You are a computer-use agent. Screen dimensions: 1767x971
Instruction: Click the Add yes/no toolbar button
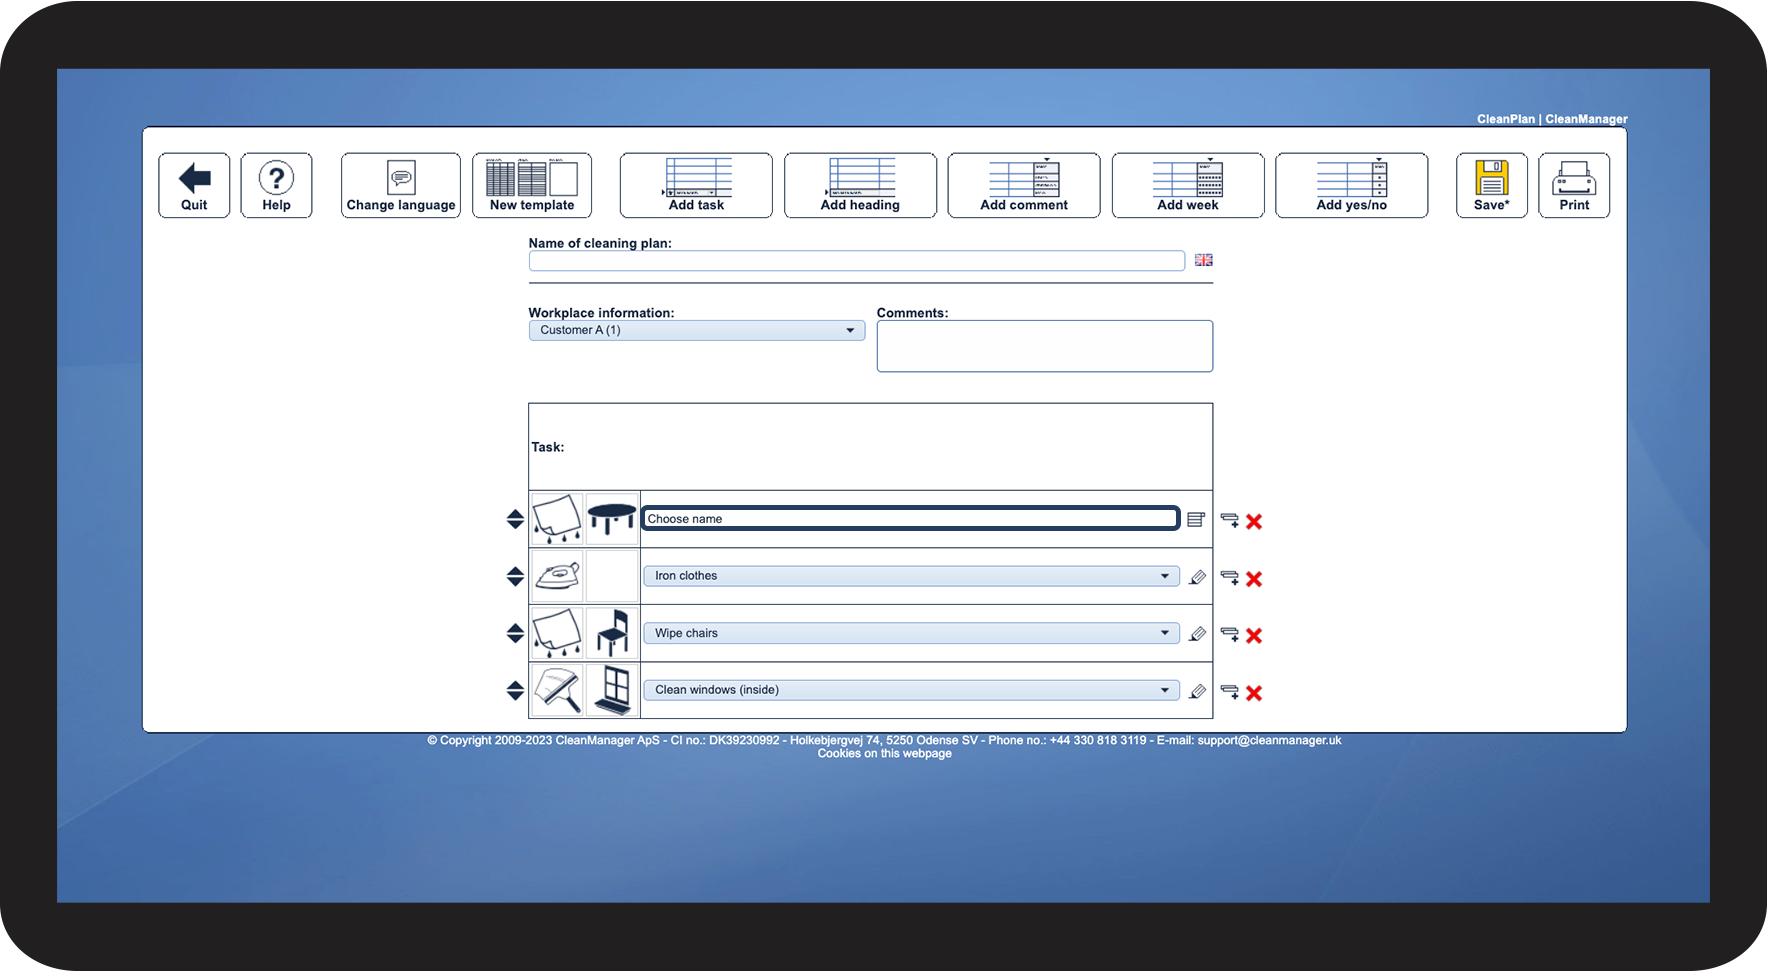click(1352, 185)
